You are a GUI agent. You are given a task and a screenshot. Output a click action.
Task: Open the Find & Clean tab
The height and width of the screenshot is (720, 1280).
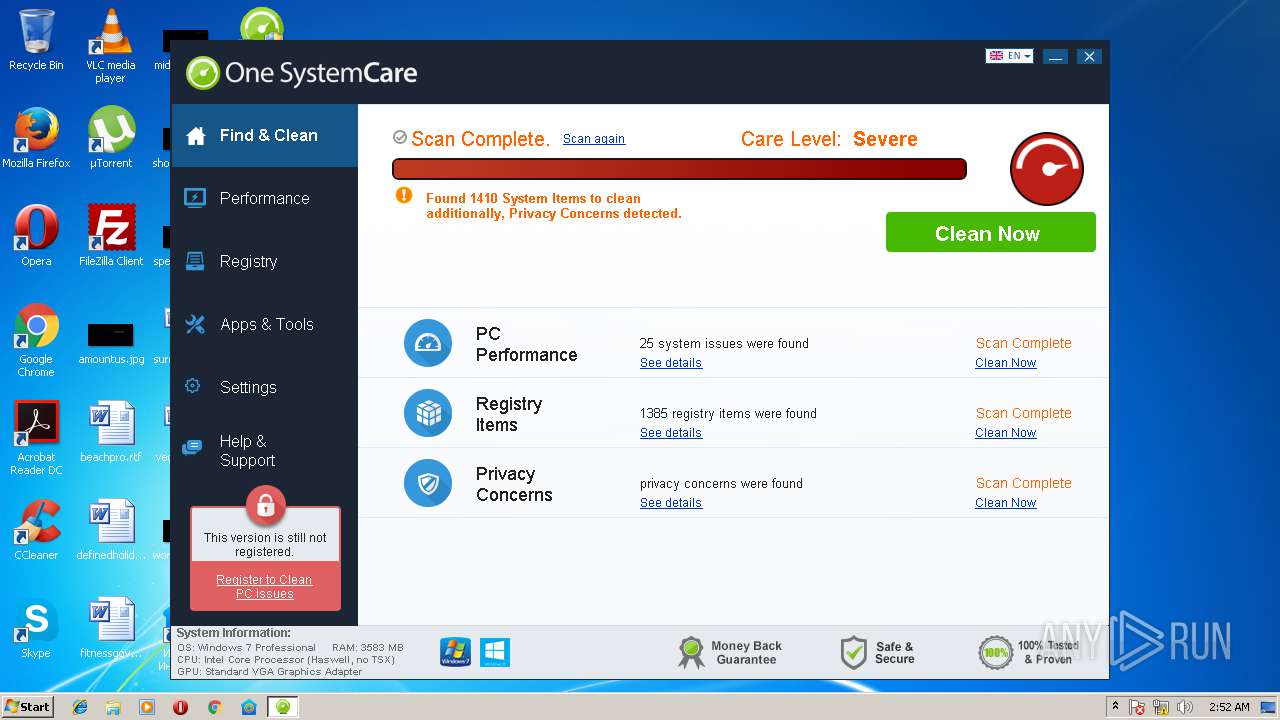click(264, 135)
